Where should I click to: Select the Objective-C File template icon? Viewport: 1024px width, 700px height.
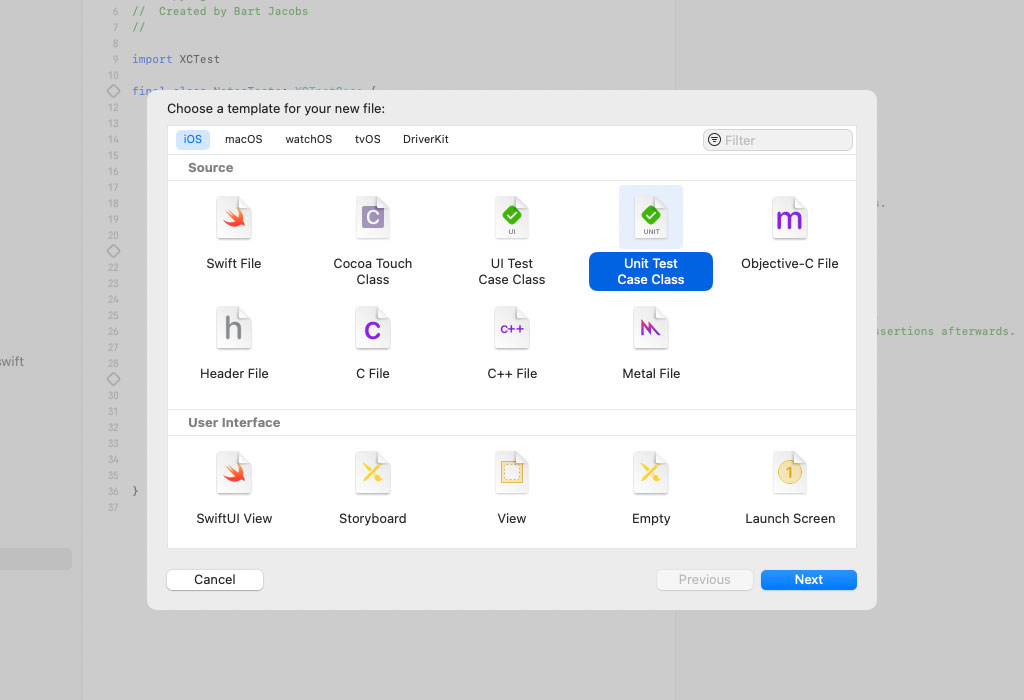(x=789, y=218)
